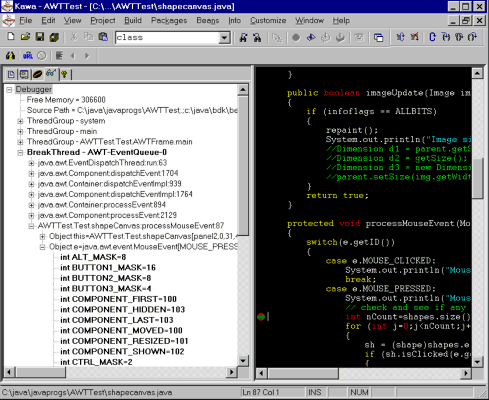Click the blue arrow icon right of the gray circle

pyautogui.click(x=311, y=37)
